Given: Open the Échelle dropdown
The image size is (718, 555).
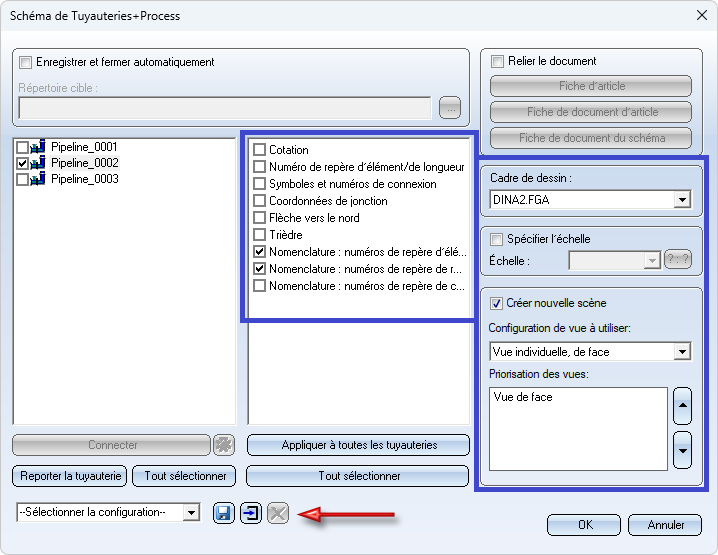Looking at the screenshot, I should pyautogui.click(x=652, y=261).
